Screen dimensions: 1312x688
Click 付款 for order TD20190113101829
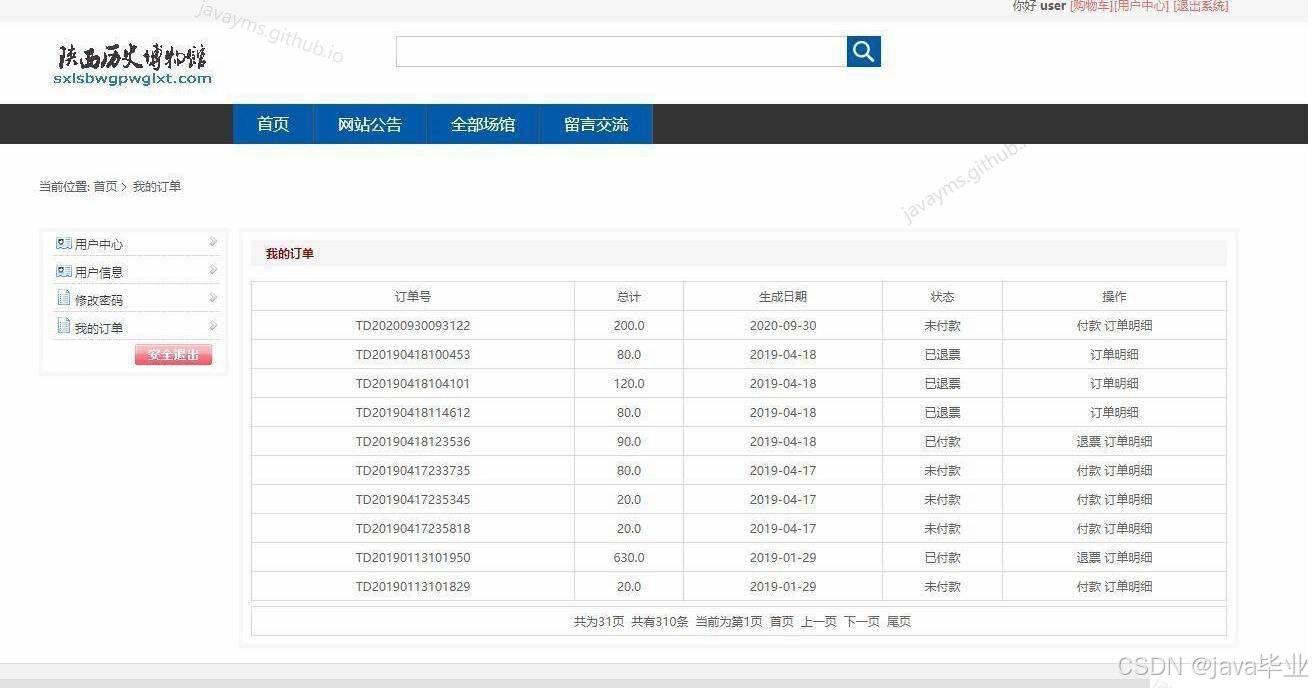(1088, 587)
